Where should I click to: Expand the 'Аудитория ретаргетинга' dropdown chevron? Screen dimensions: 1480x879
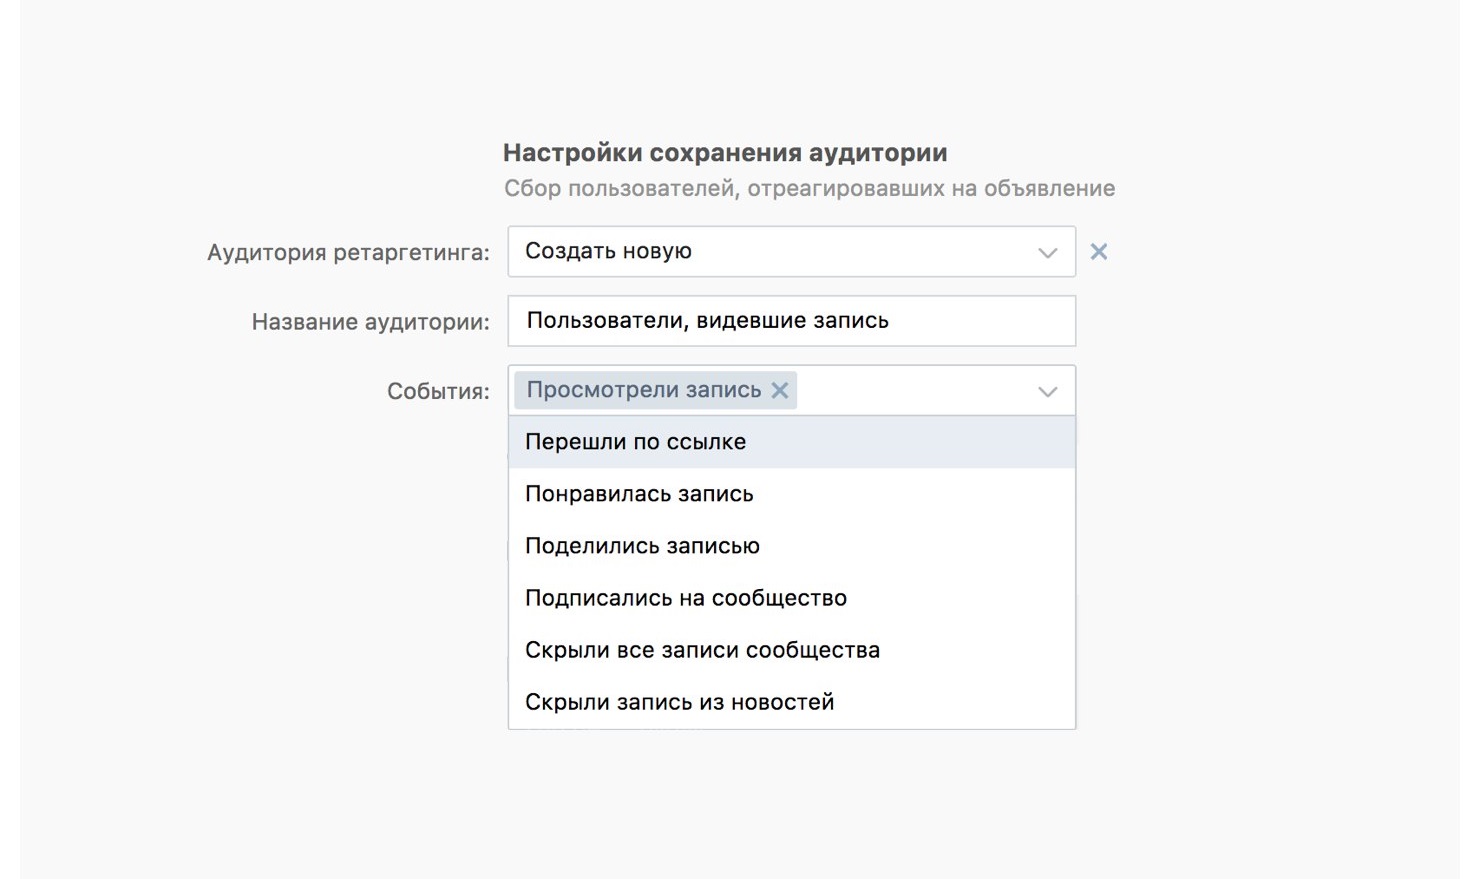(1047, 252)
